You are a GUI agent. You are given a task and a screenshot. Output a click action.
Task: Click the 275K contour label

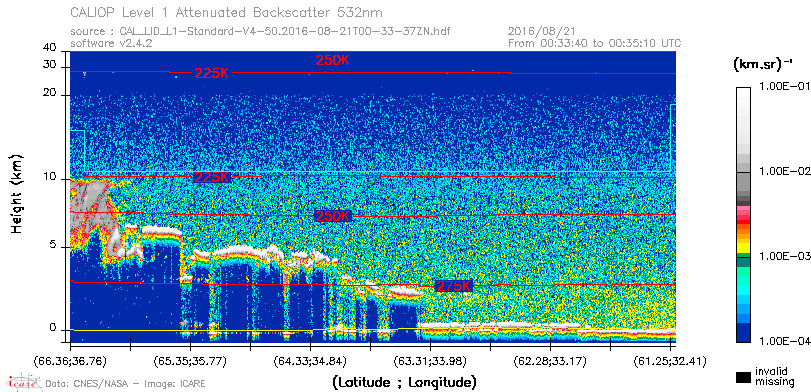(x=454, y=286)
